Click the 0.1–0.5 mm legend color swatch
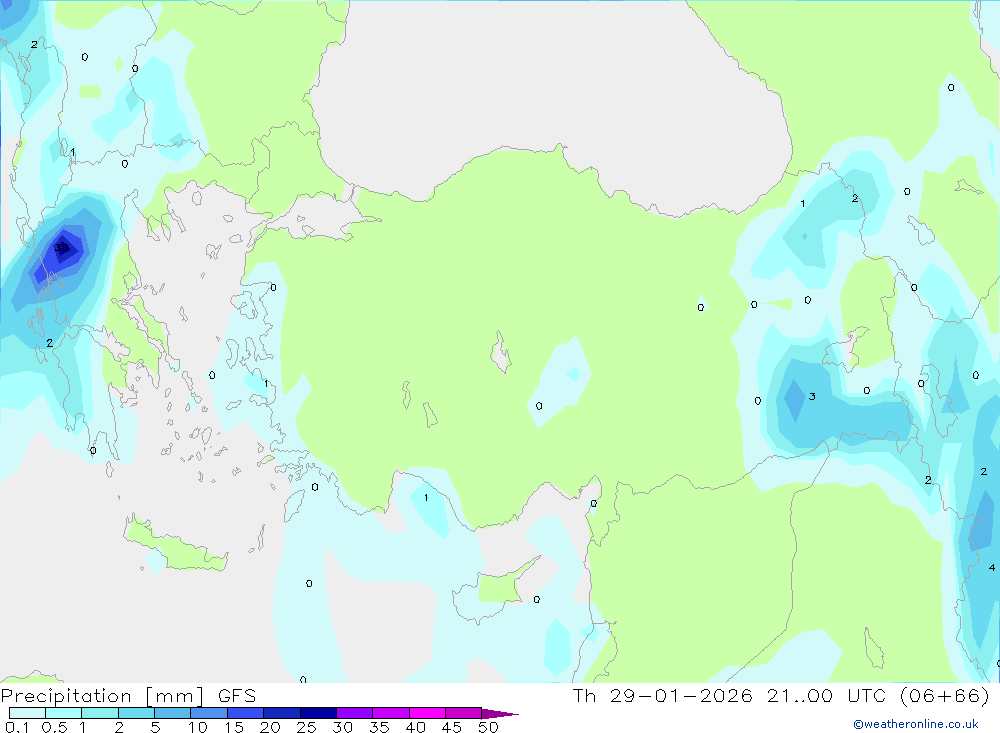This screenshot has width=1000, height=733. [27, 713]
